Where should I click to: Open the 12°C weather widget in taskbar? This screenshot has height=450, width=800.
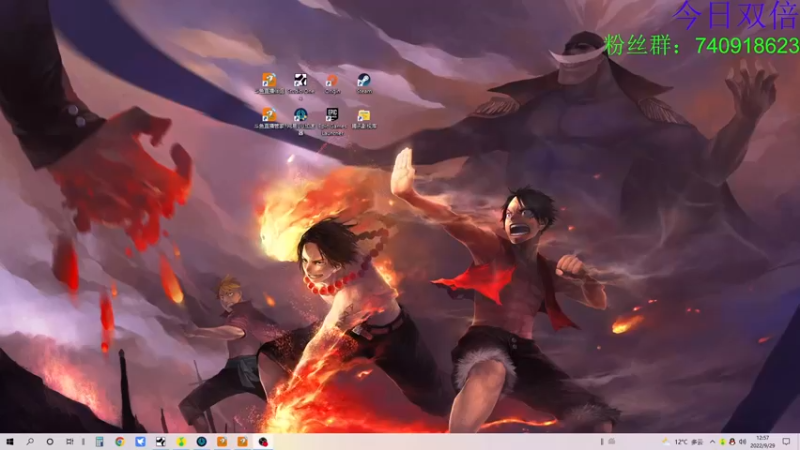(683, 442)
